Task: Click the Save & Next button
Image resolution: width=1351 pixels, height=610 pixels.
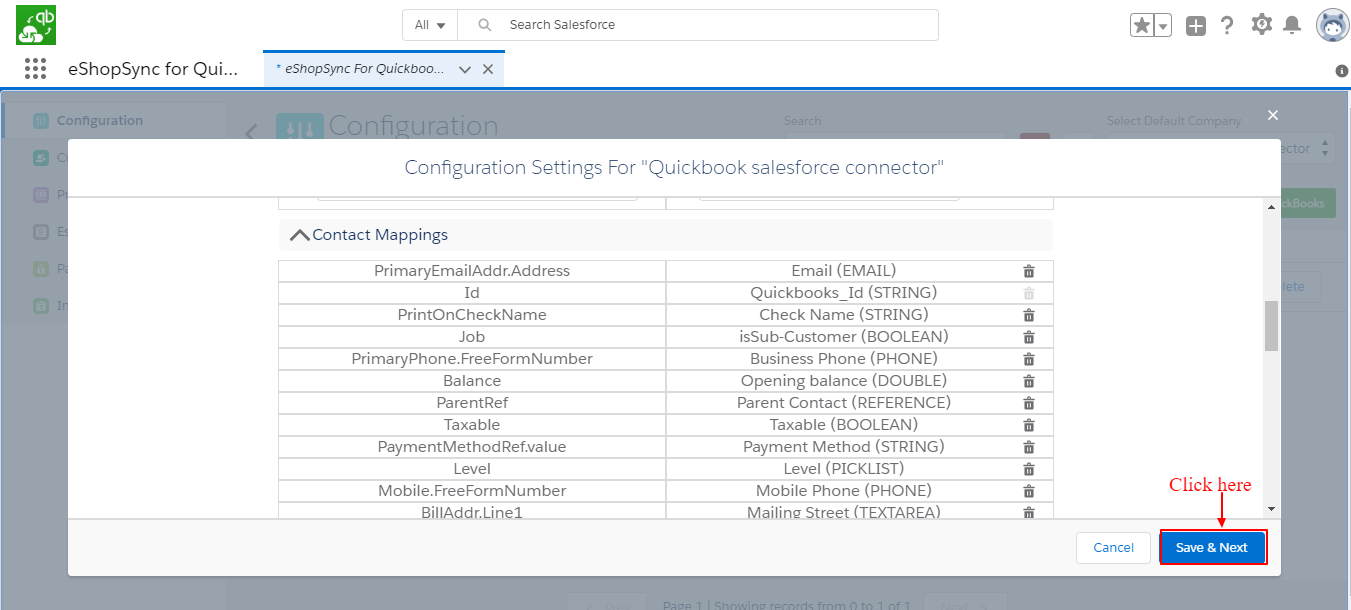Action: [1212, 547]
